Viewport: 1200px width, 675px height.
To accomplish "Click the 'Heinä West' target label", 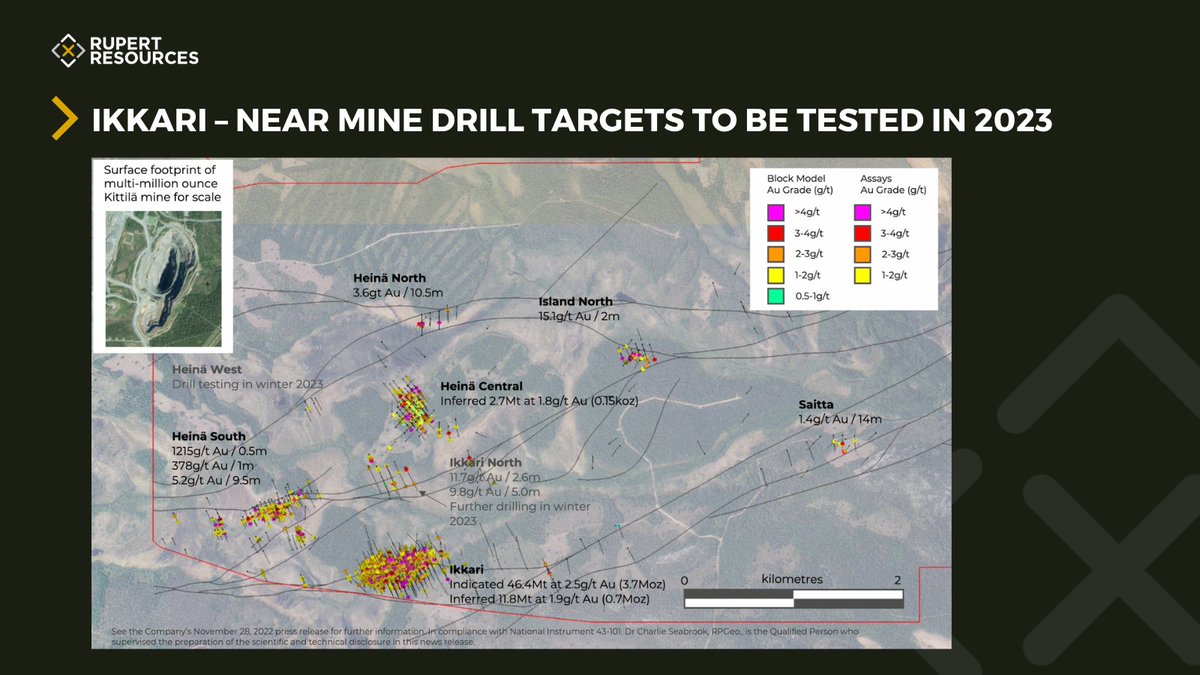I will pos(207,370).
